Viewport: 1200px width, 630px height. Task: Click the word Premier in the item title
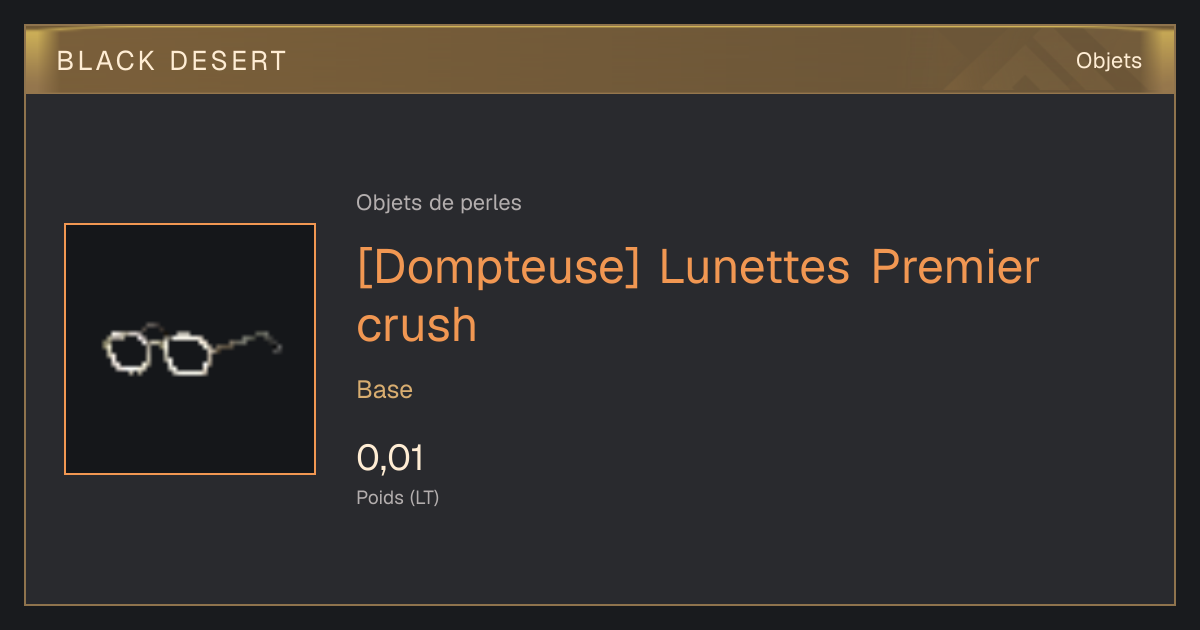(x=955, y=268)
